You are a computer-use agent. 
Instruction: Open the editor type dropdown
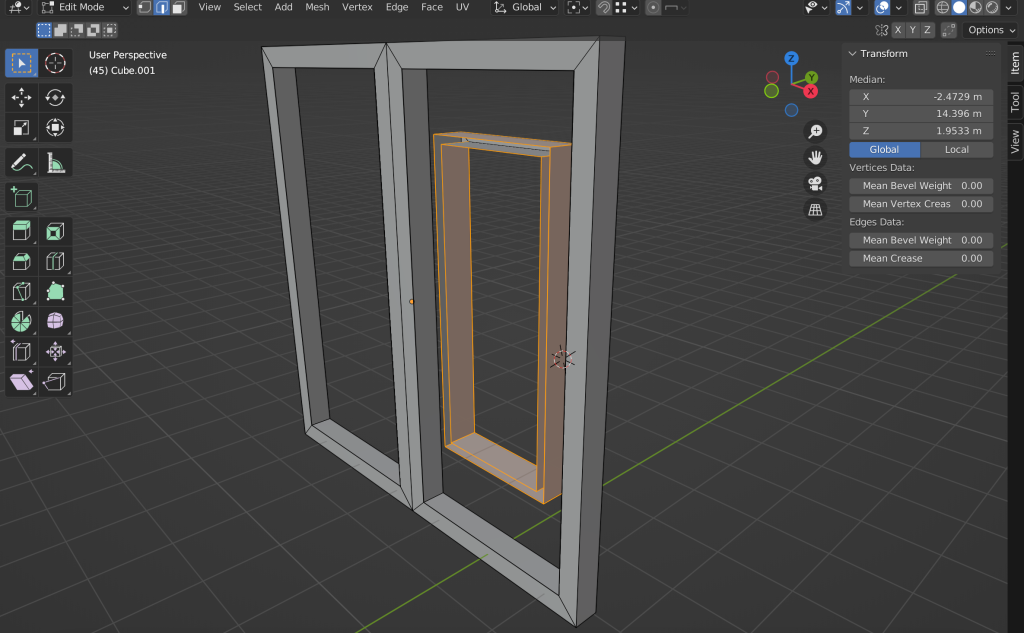tap(18, 8)
